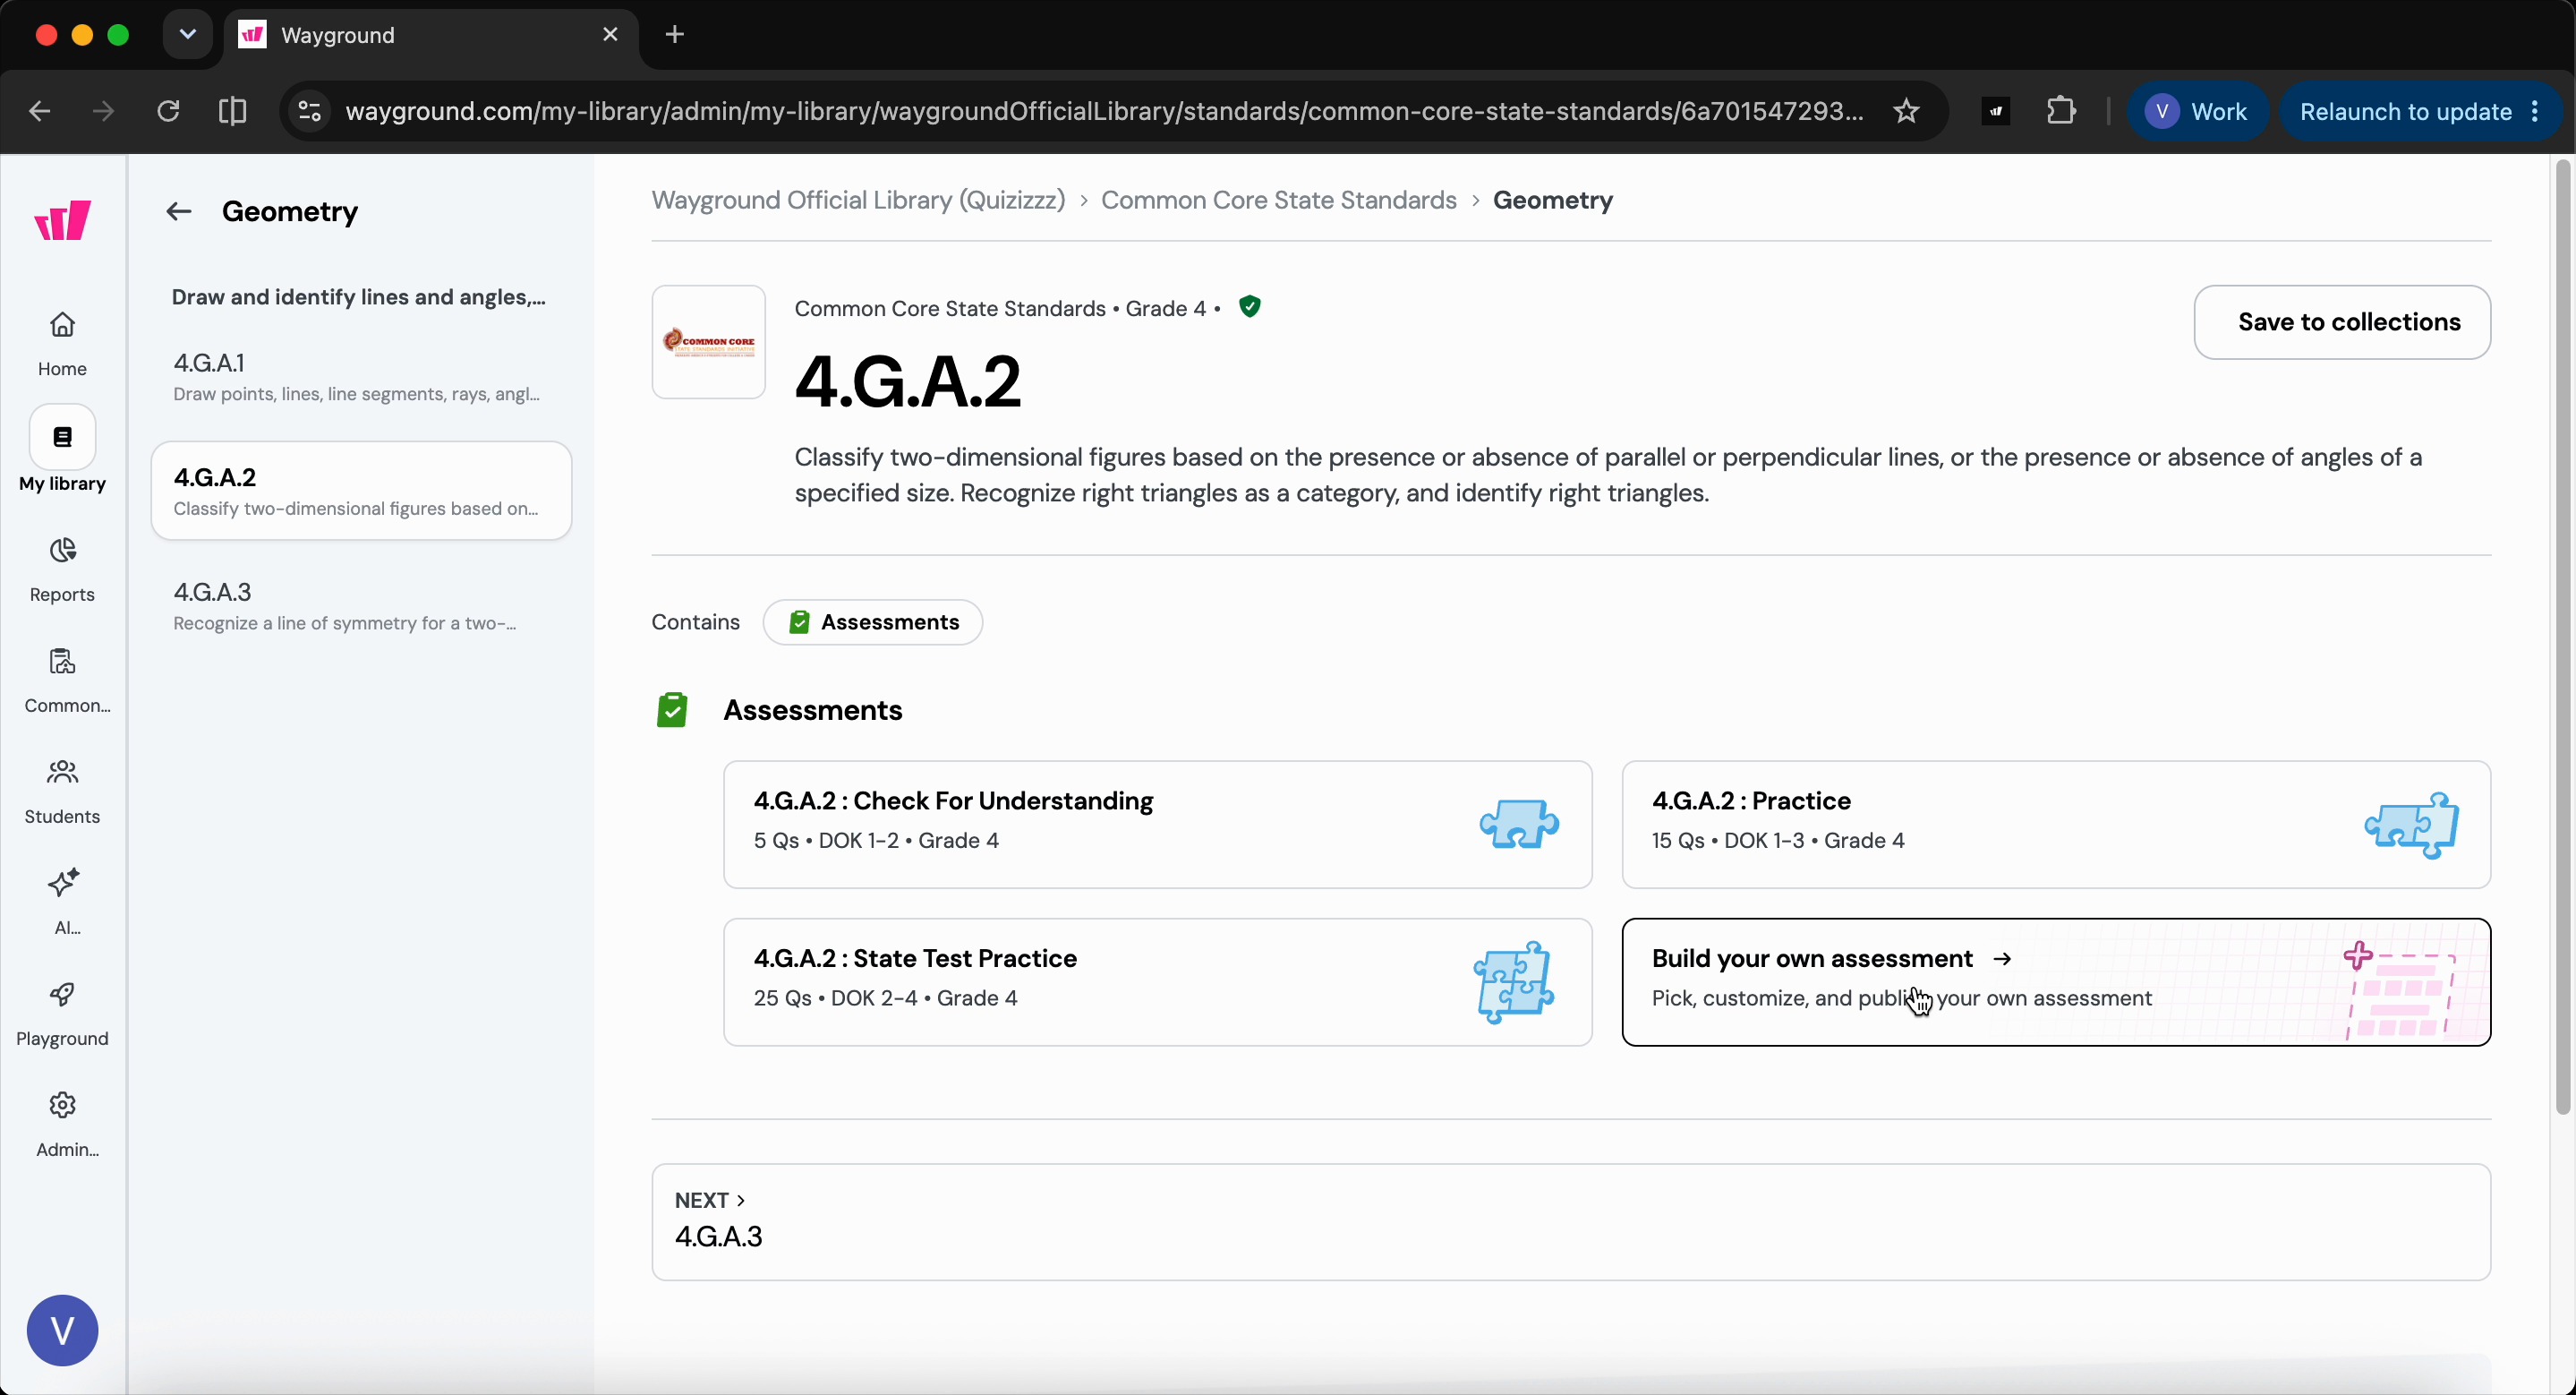Open the Relaunch to update menu dots
Viewport: 2576px width, 1395px height.
click(x=2535, y=111)
